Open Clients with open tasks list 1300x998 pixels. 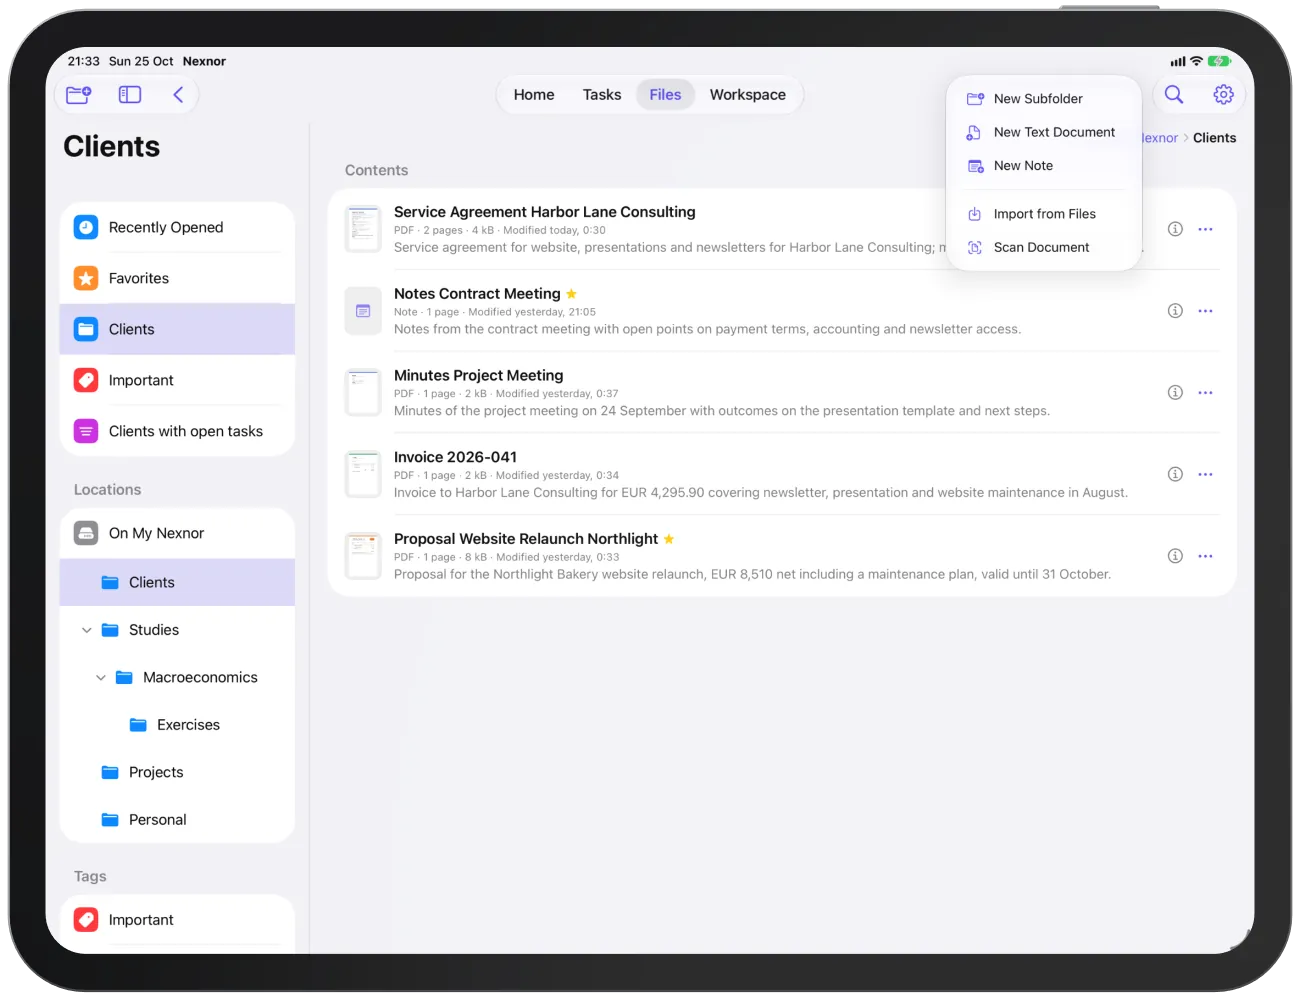[x=177, y=431]
